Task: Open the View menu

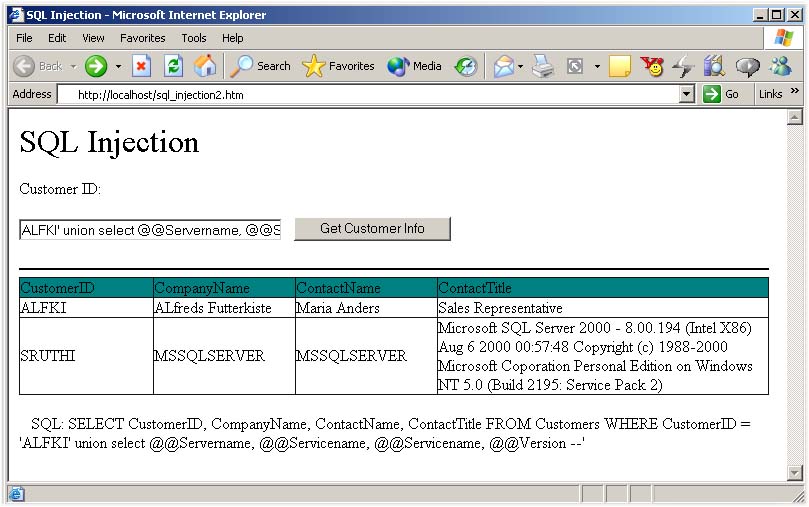Action: (x=93, y=38)
